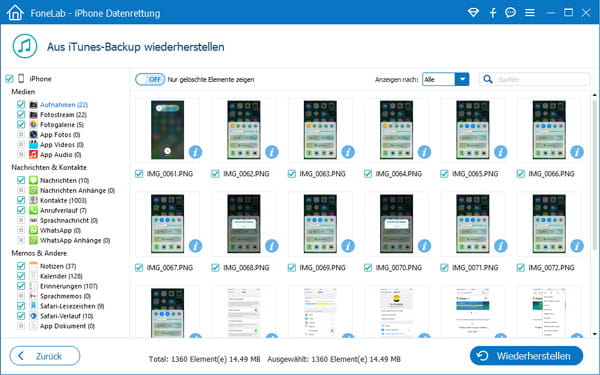Click the Nachrichten category icon

(33, 180)
